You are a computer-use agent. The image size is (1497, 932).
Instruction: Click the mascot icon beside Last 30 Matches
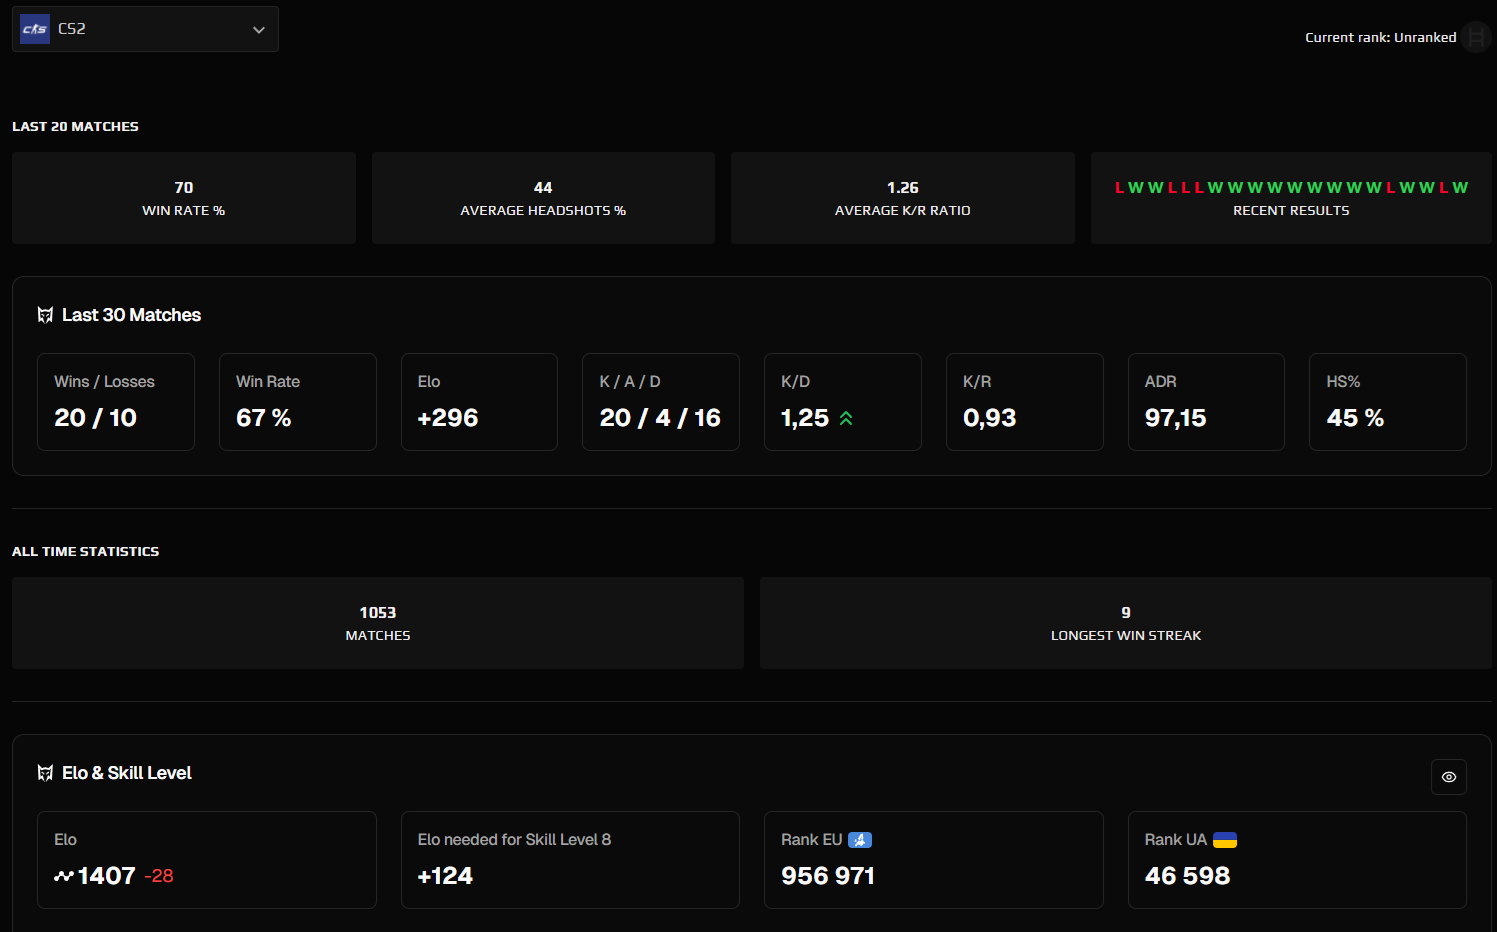tap(44, 314)
